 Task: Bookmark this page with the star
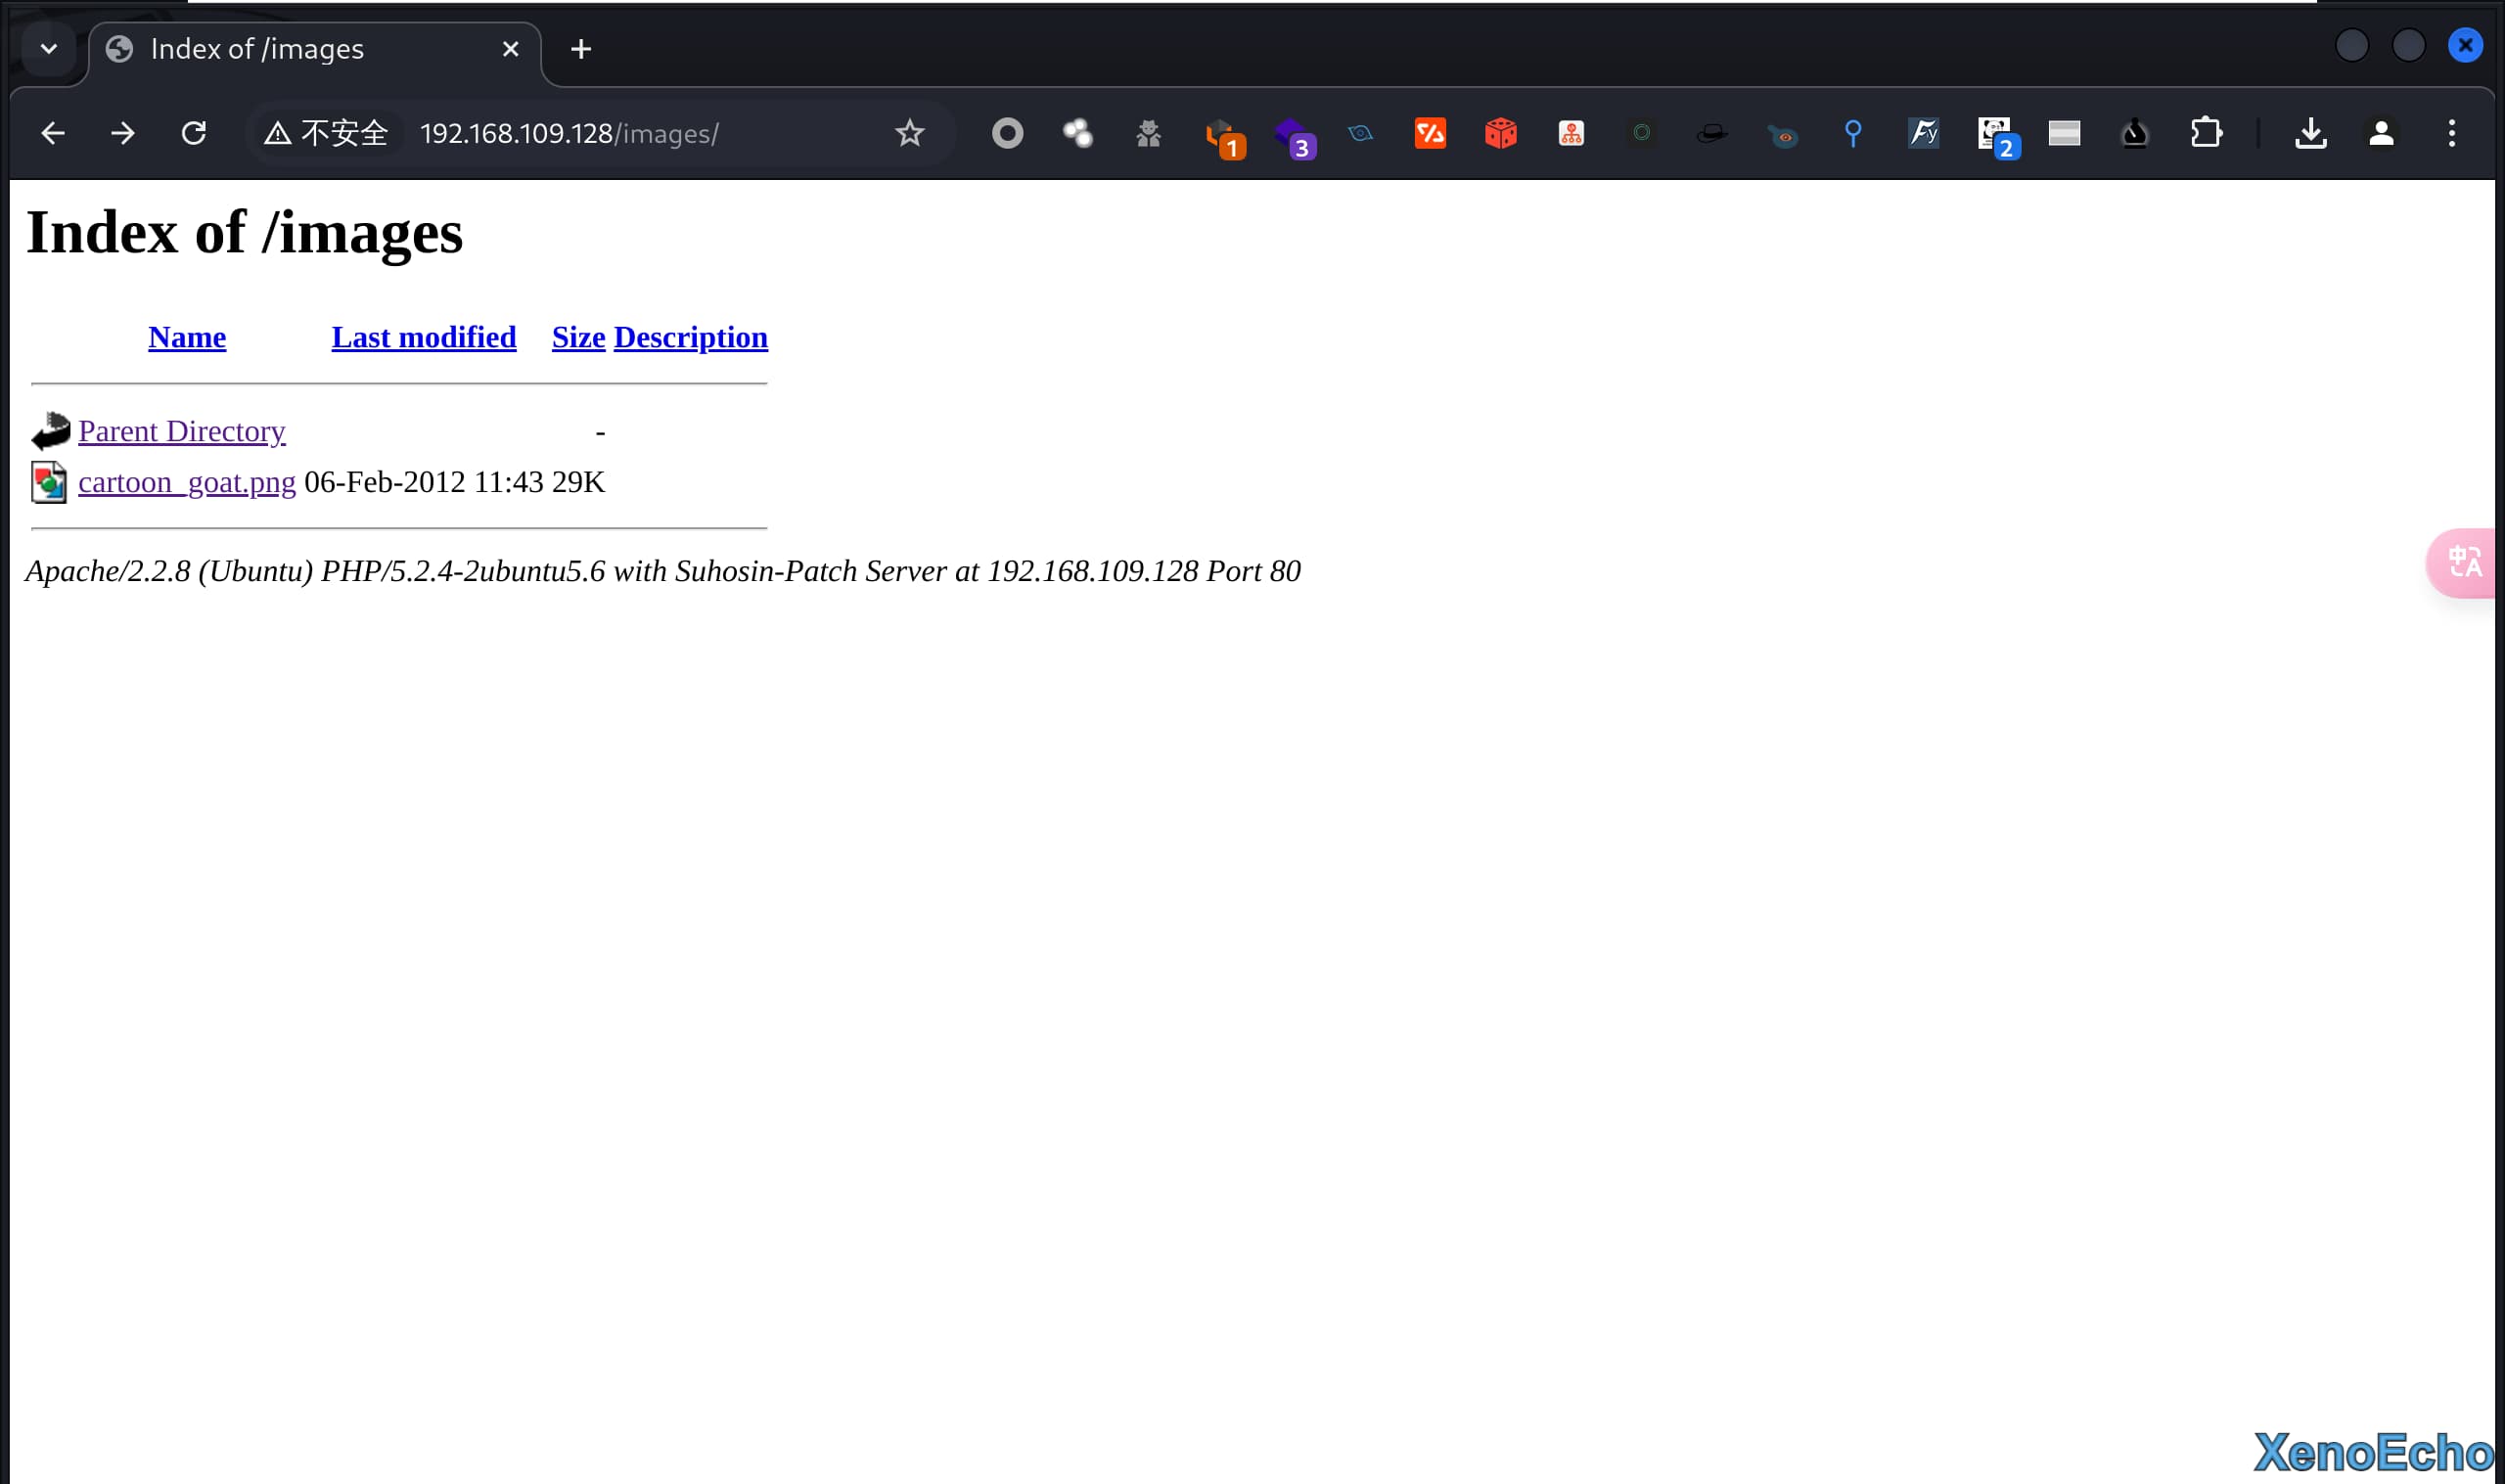(909, 133)
